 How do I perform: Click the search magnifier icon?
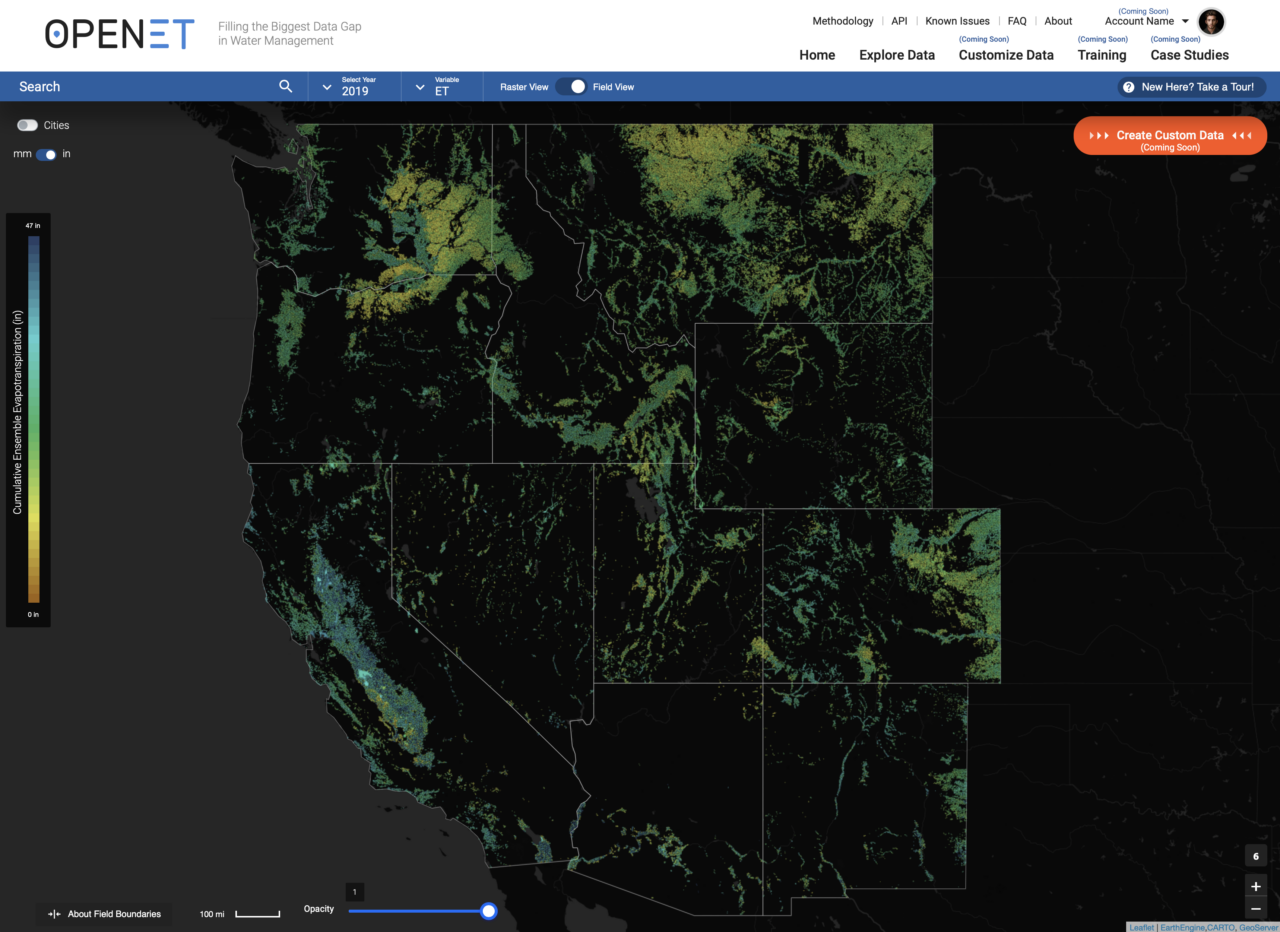click(286, 86)
